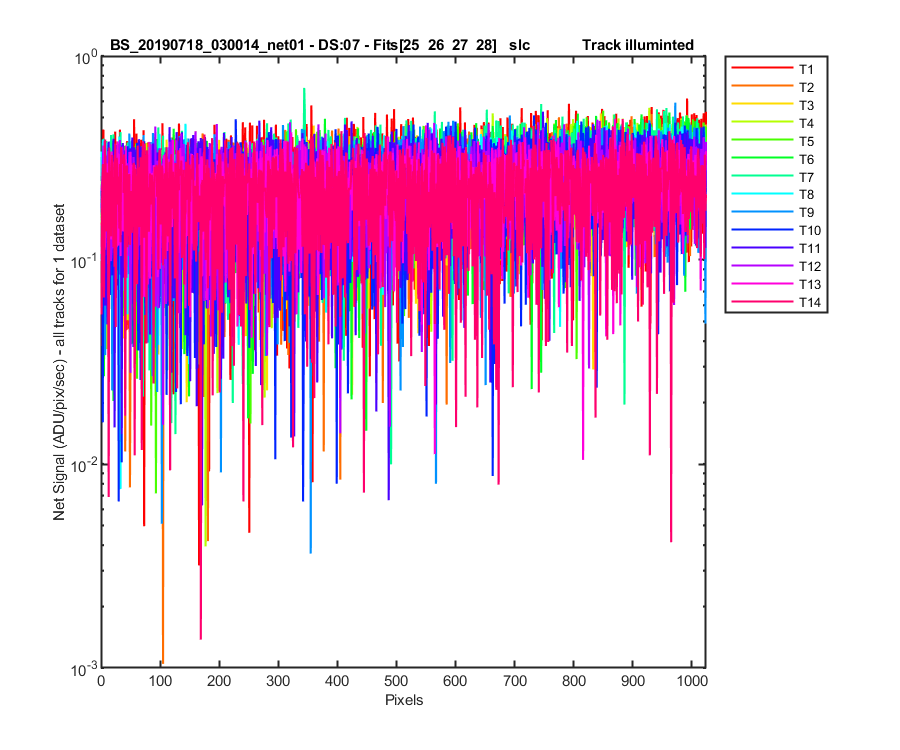
Task: Click the y-axis tick label 10^0
Action: point(86,57)
